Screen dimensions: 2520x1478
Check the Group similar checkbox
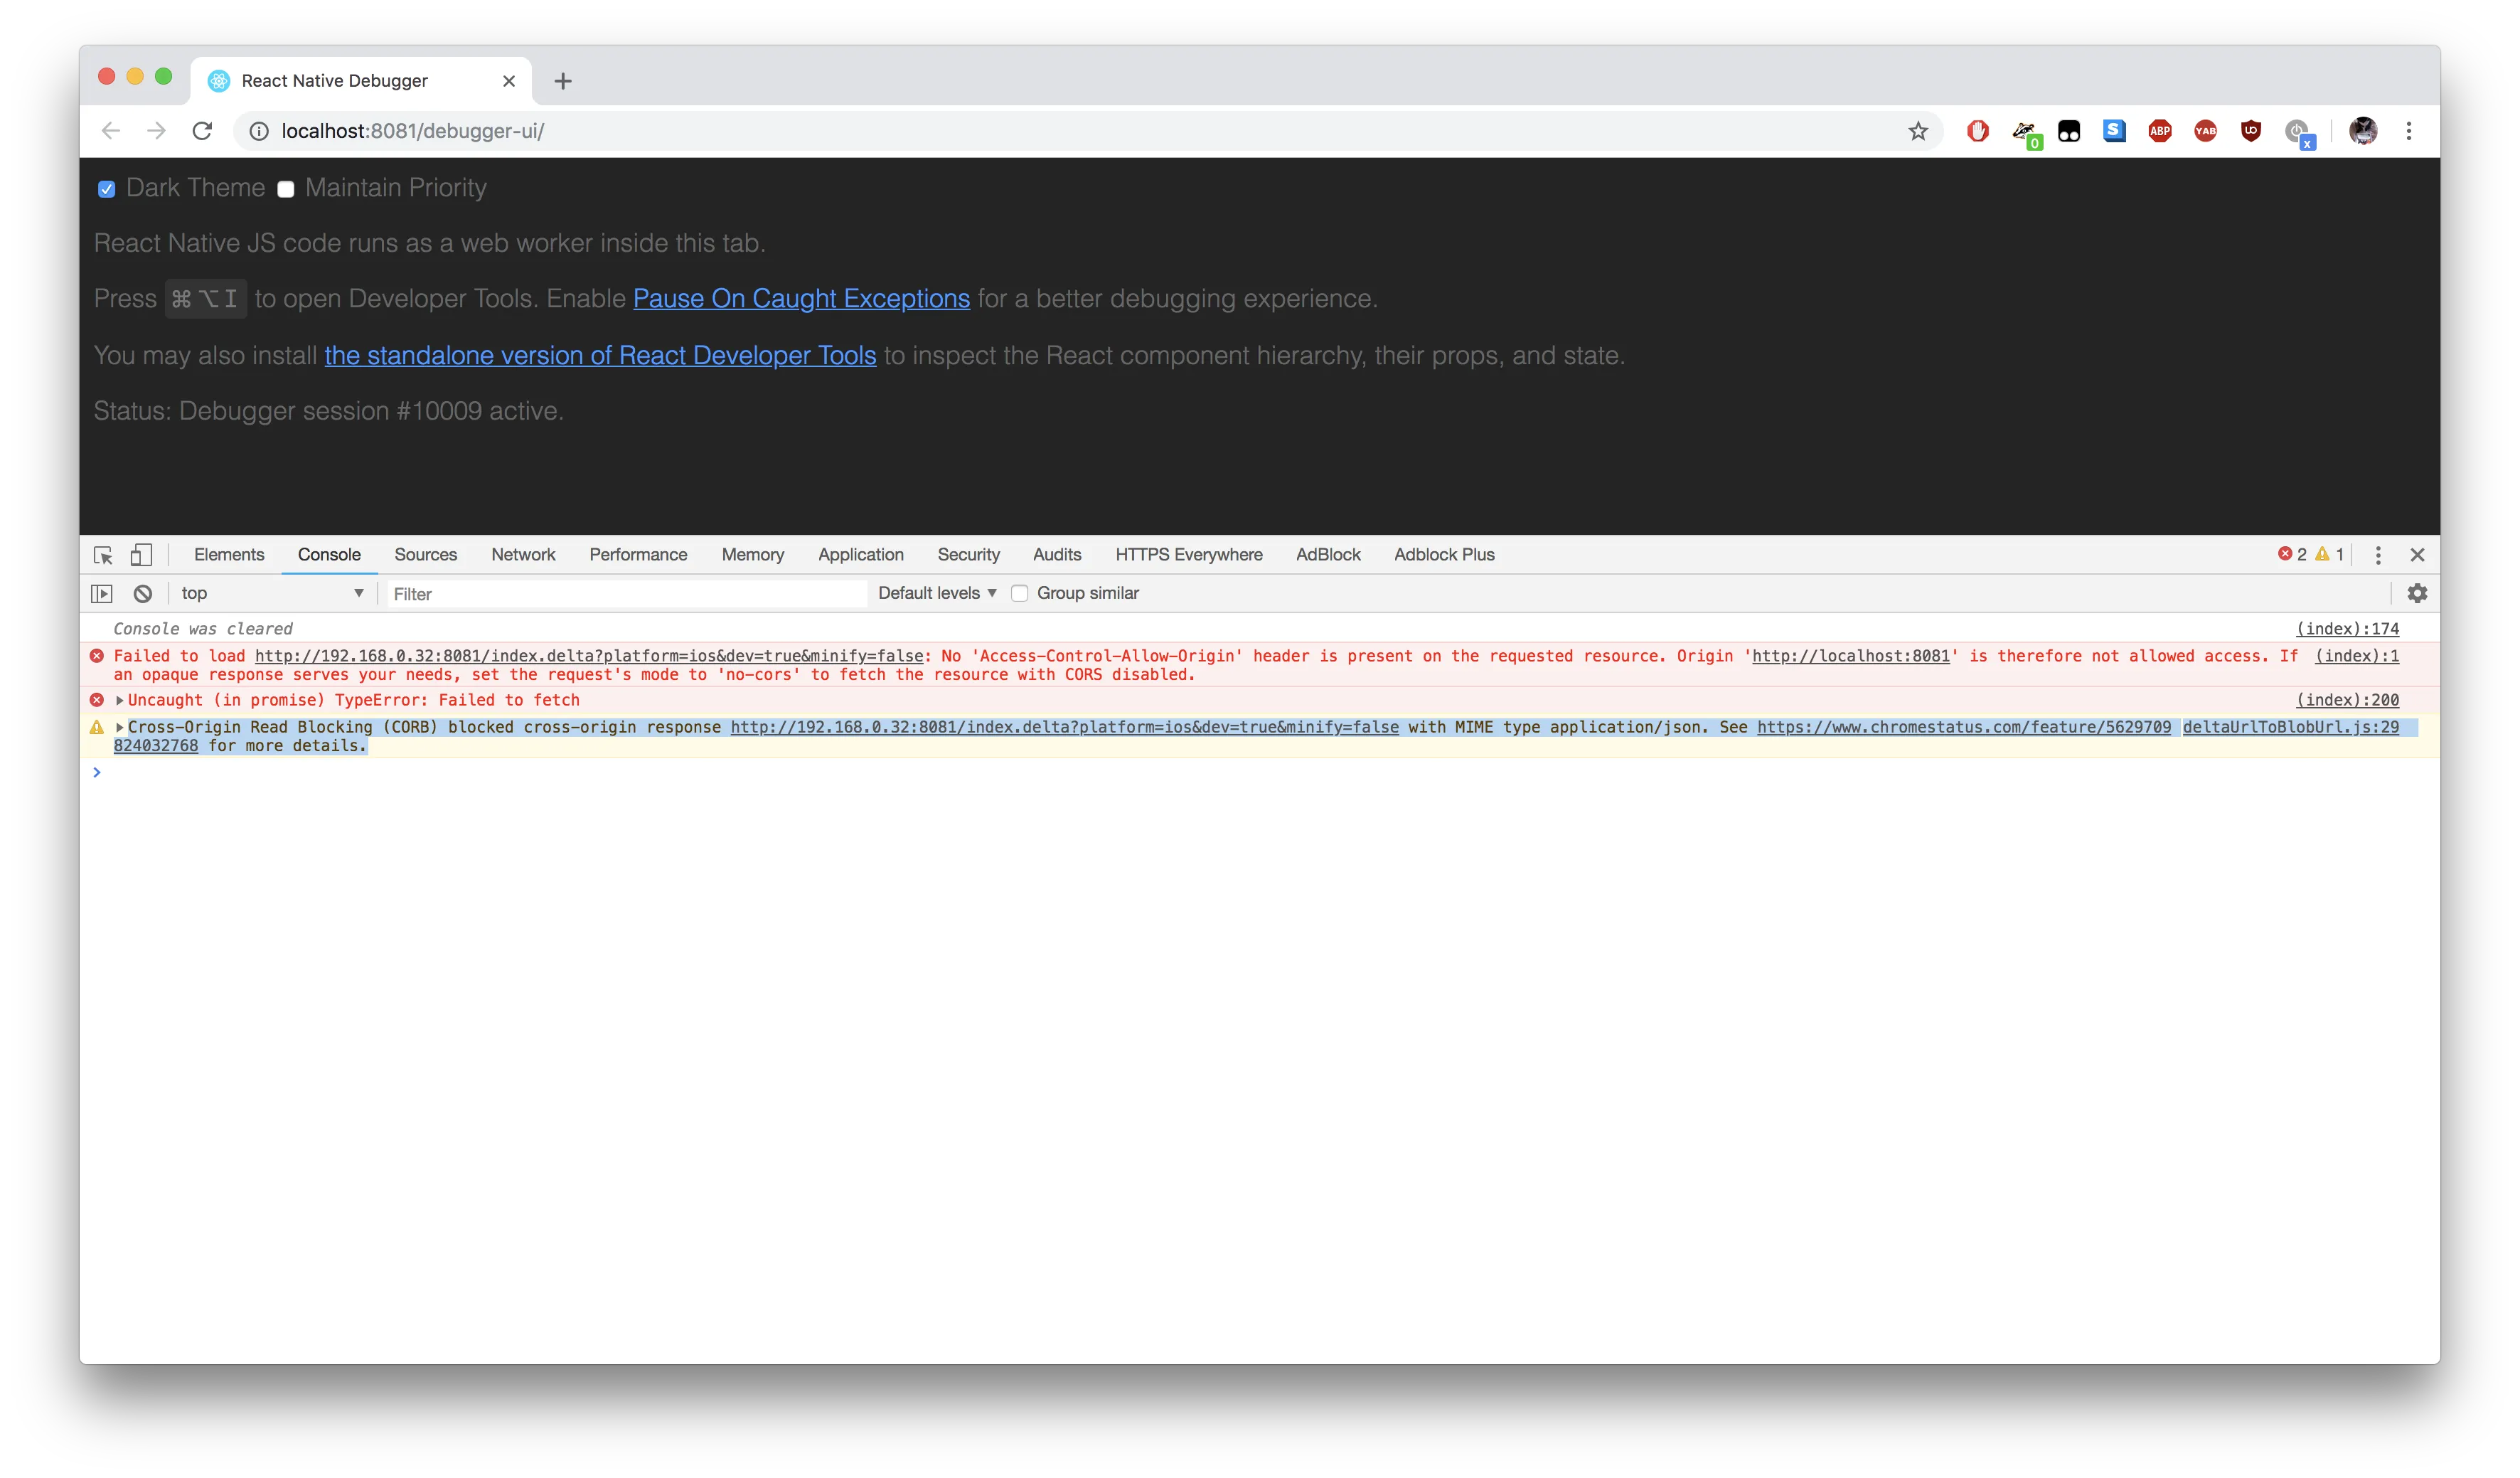(x=1019, y=593)
